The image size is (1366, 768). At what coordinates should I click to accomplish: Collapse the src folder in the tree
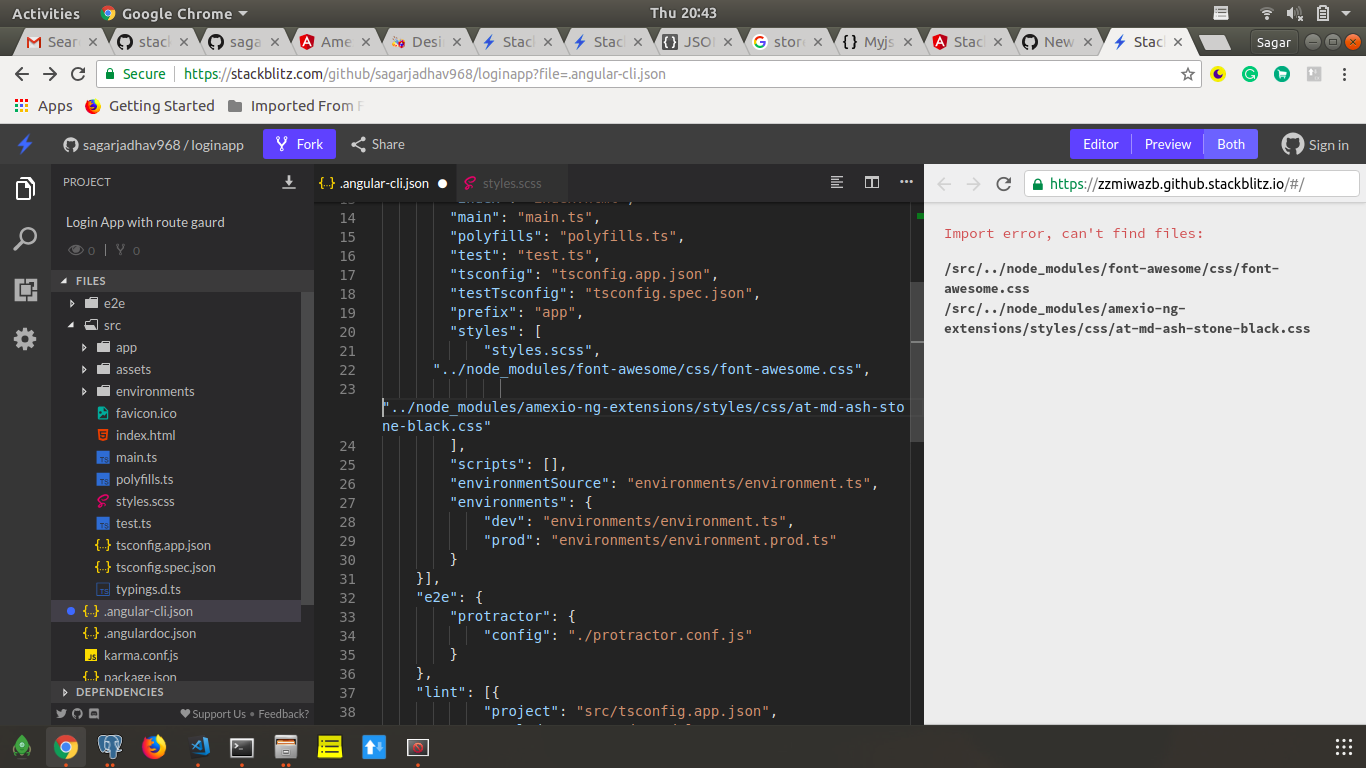coord(70,325)
